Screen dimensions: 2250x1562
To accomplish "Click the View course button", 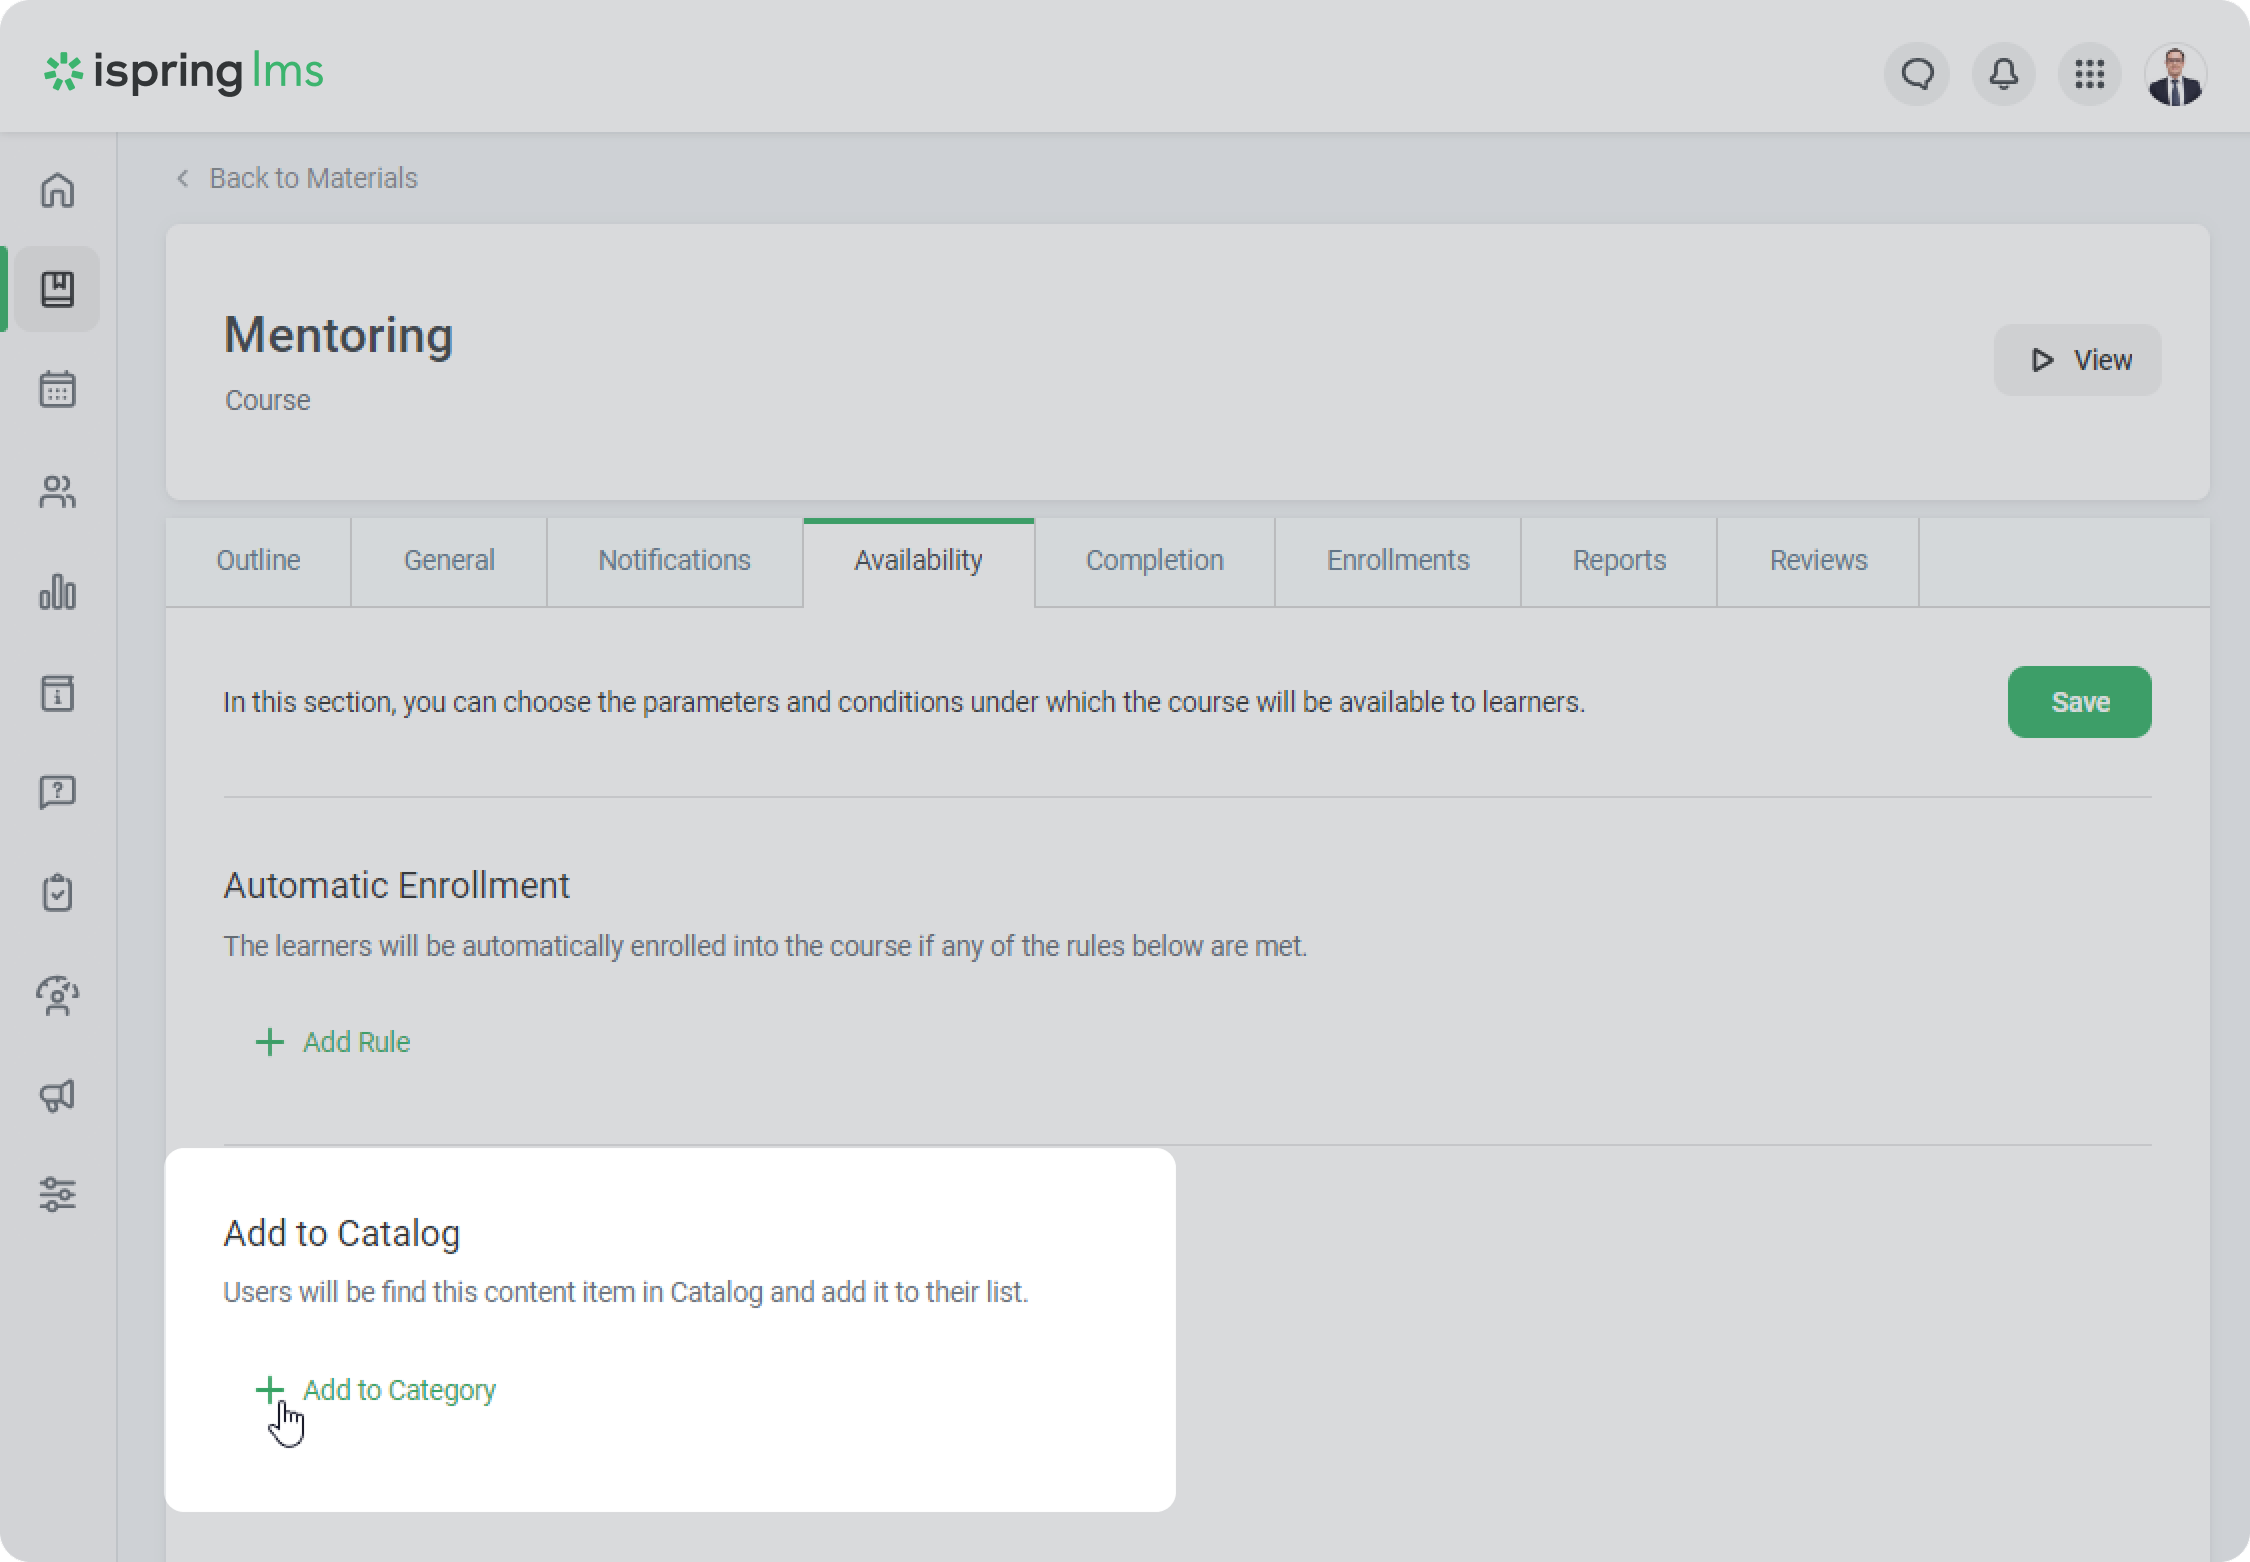I will [2077, 360].
